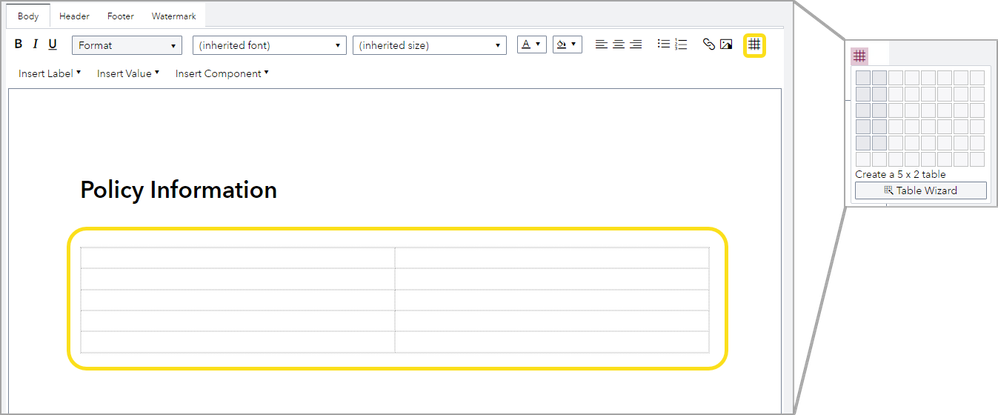Click the insert table icon in toolbar

point(754,45)
